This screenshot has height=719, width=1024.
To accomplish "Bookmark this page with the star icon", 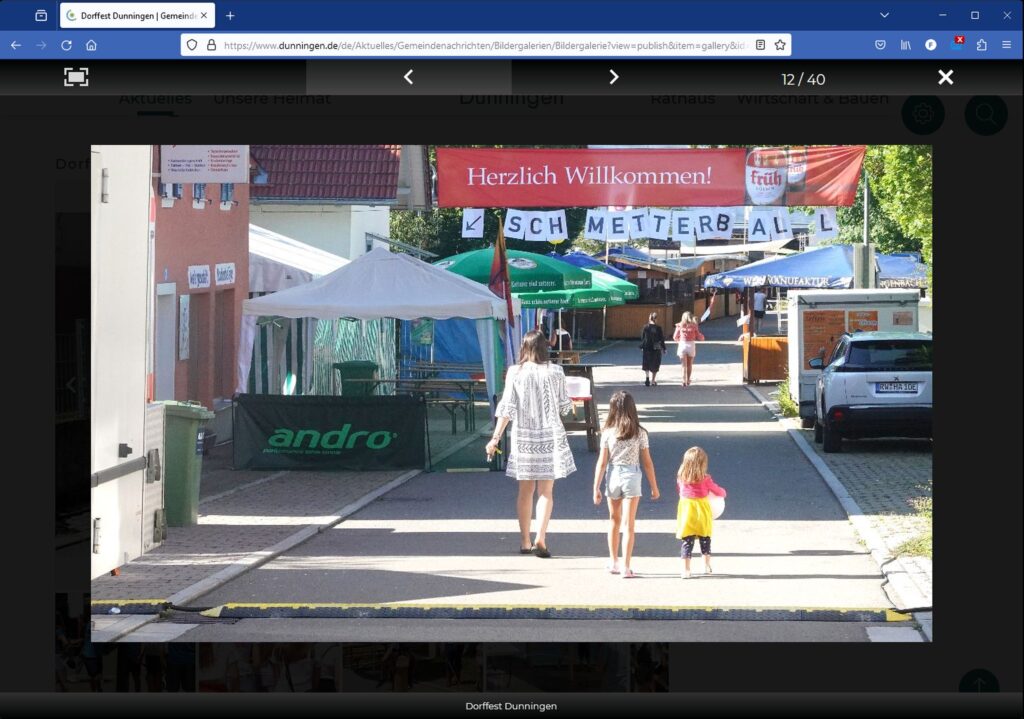I will tap(780, 45).
